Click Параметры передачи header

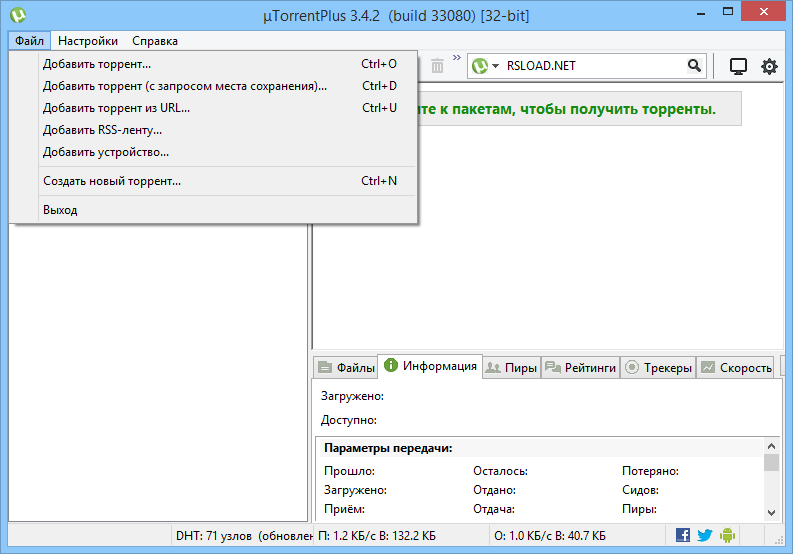388,448
